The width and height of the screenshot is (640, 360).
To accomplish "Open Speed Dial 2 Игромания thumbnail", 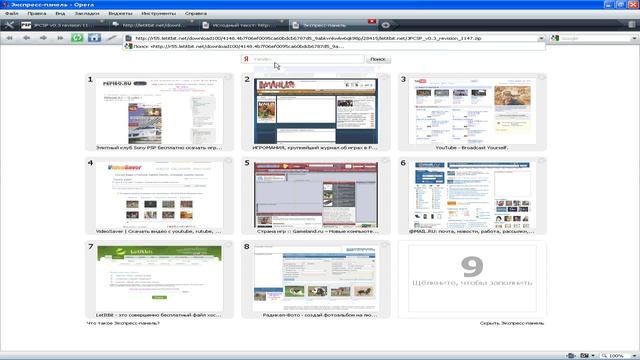I will (x=316, y=111).
